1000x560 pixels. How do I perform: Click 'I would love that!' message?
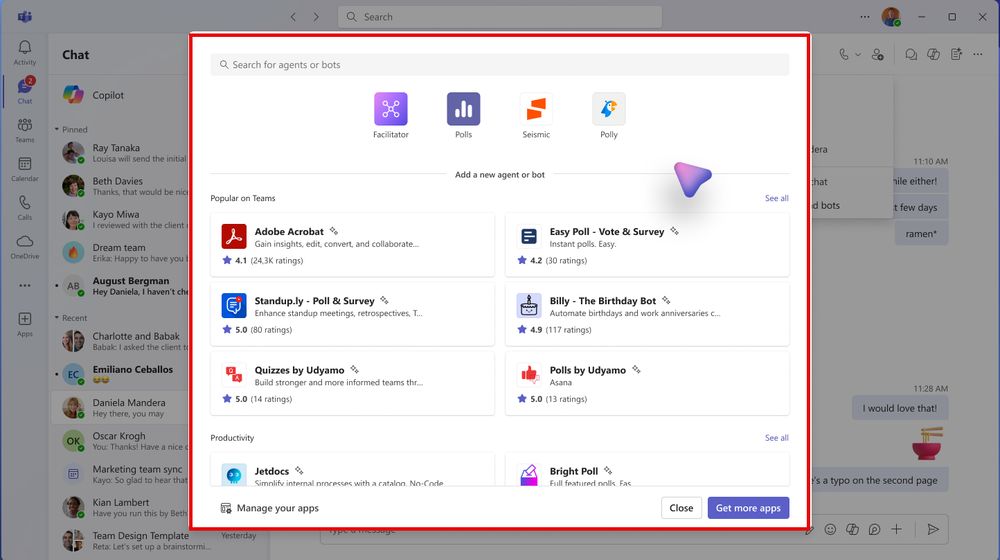coord(899,408)
